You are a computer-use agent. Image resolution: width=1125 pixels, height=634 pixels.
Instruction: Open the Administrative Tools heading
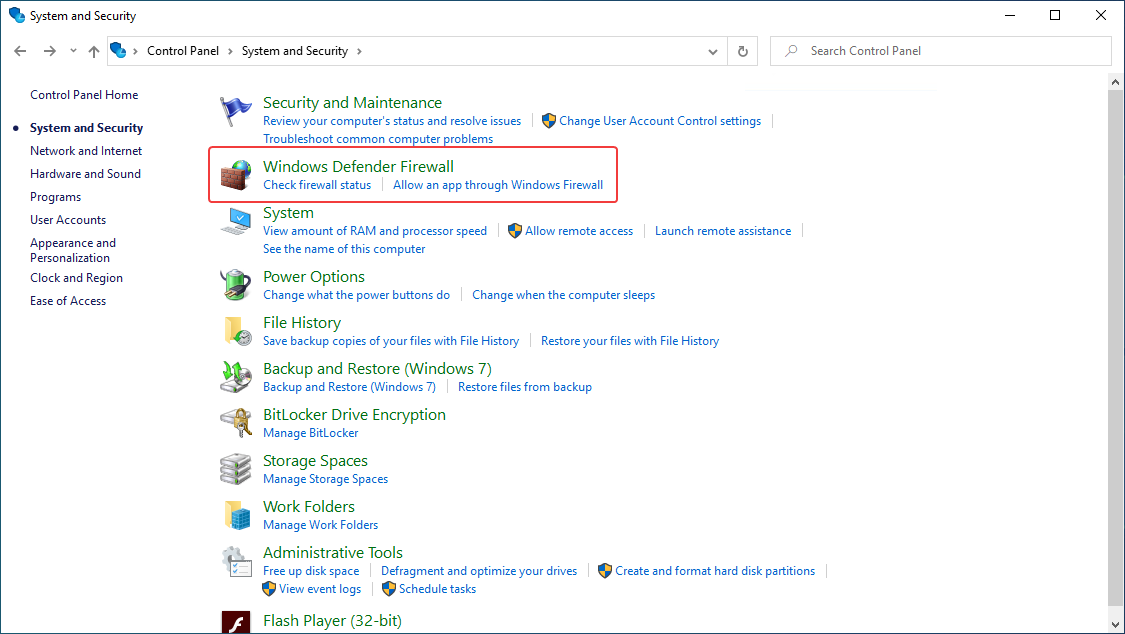point(333,552)
